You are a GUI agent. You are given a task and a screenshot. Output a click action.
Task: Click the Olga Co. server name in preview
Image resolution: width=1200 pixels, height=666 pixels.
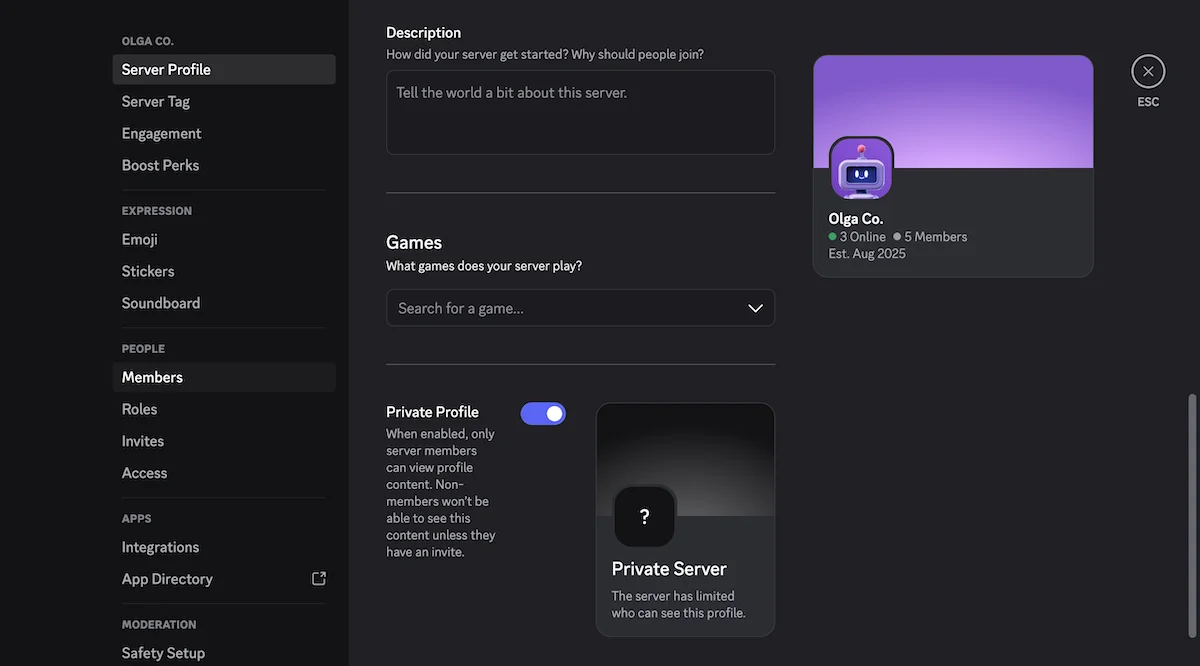coord(856,218)
